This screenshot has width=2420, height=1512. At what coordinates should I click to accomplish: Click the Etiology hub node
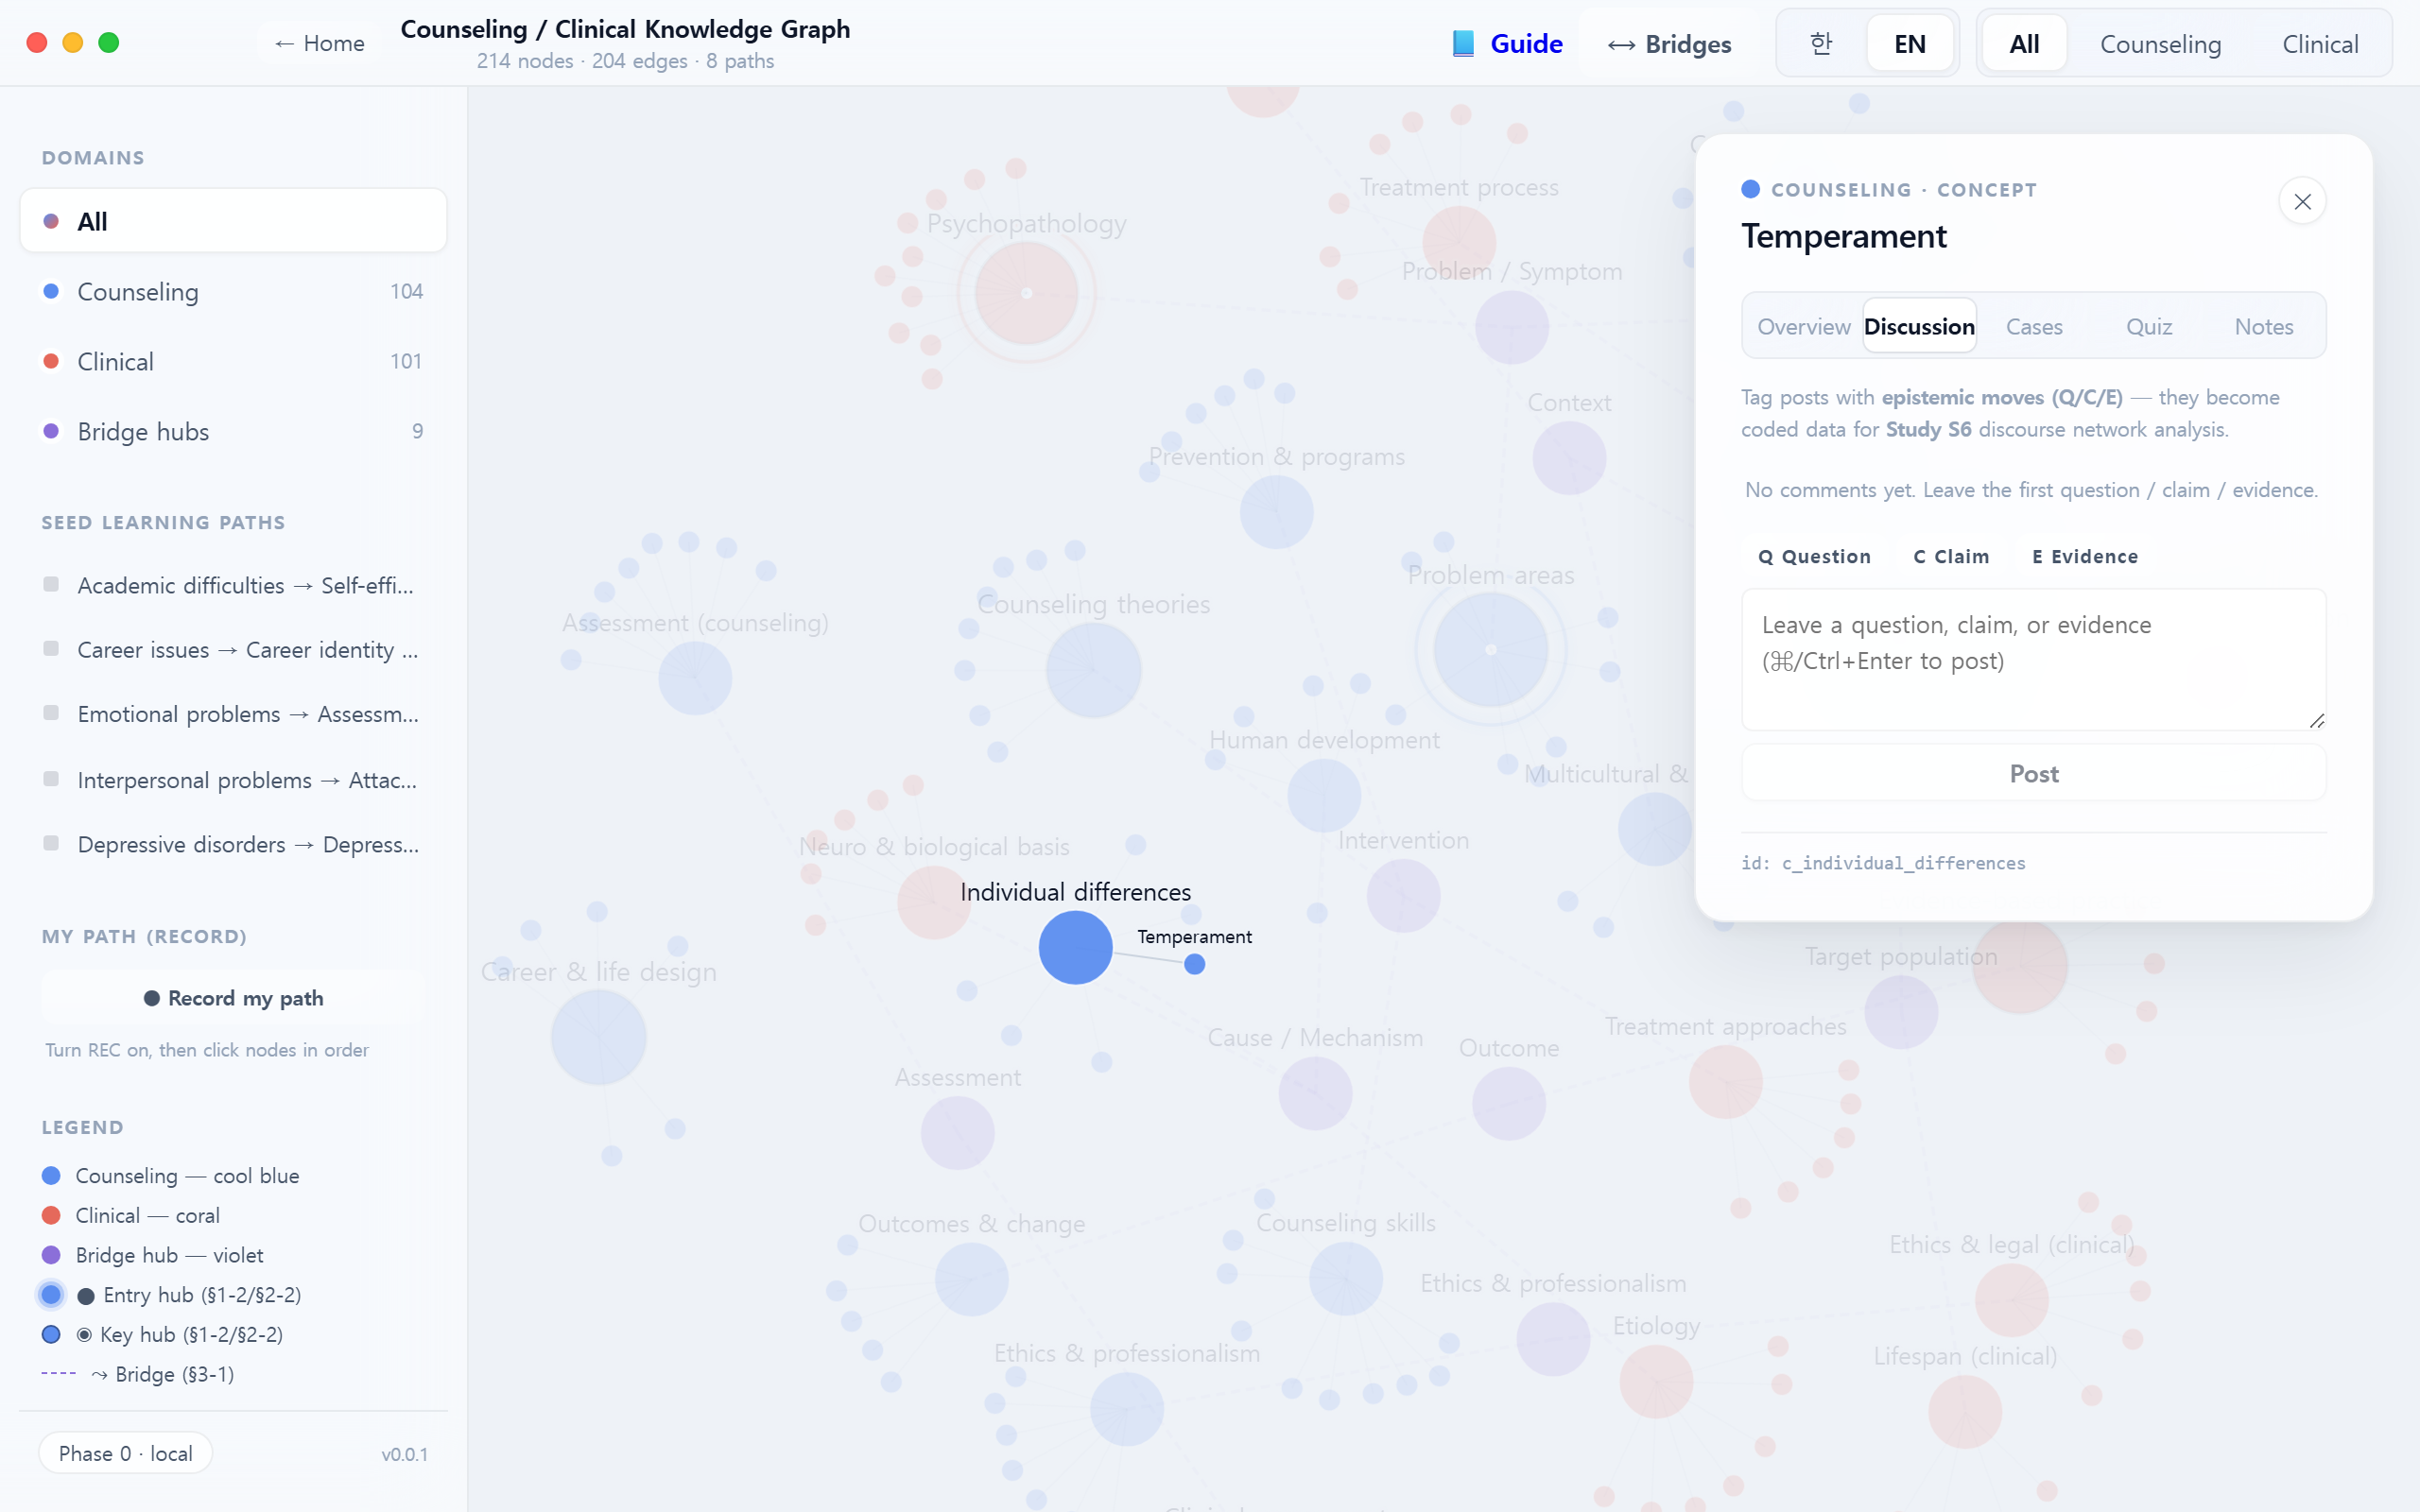1656,1382
